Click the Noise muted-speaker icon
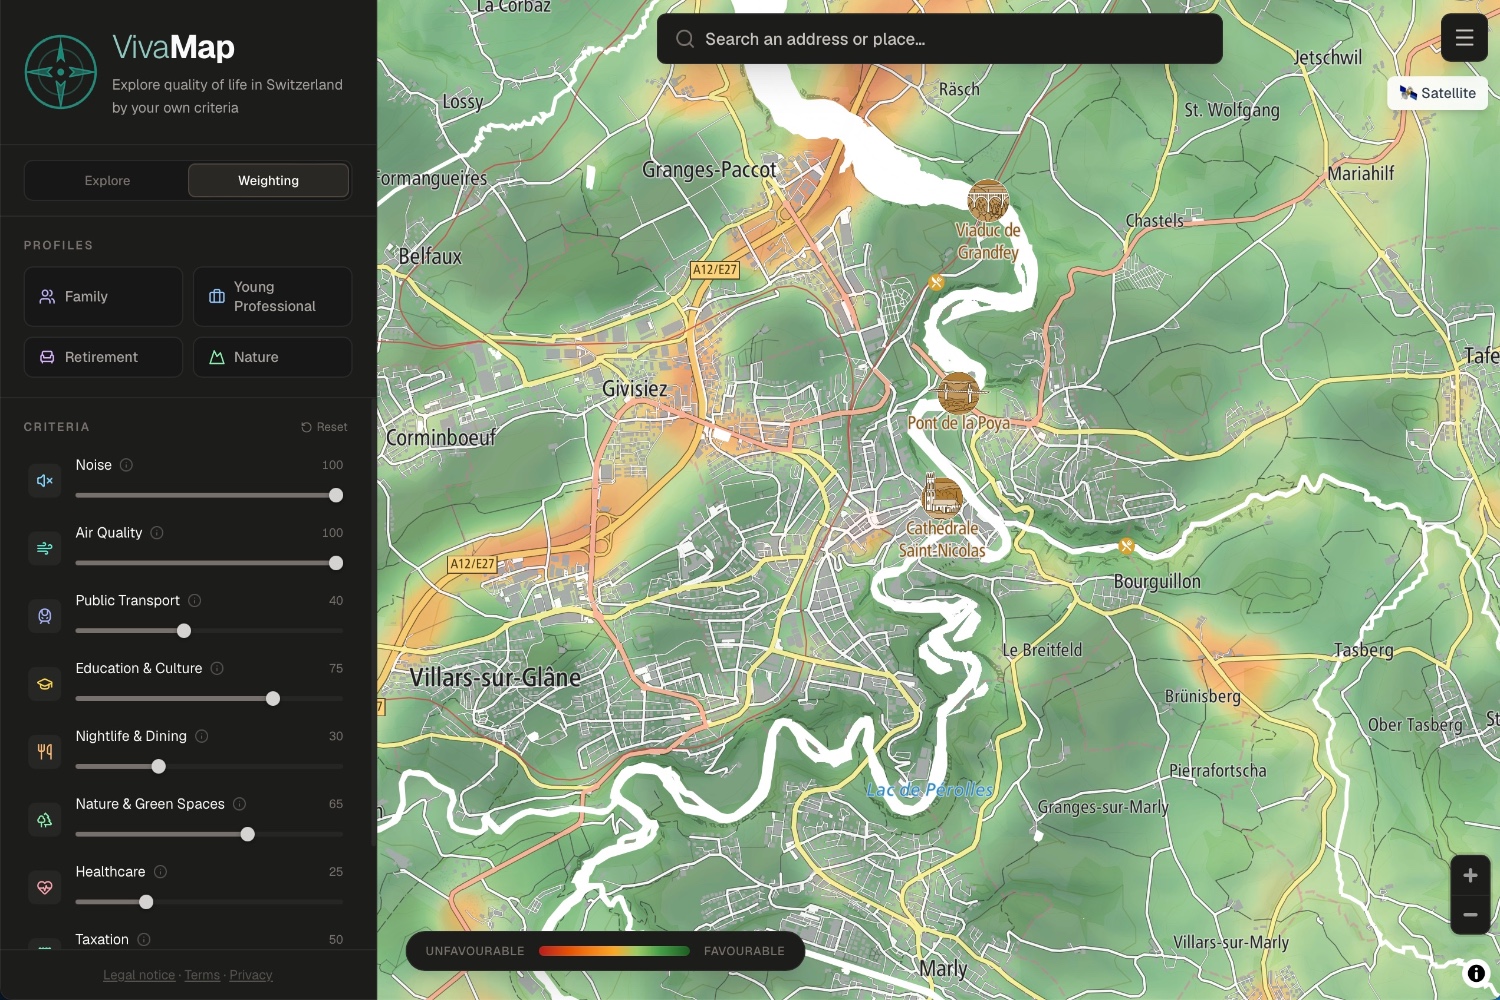This screenshot has height=1000, width=1500. [45, 481]
